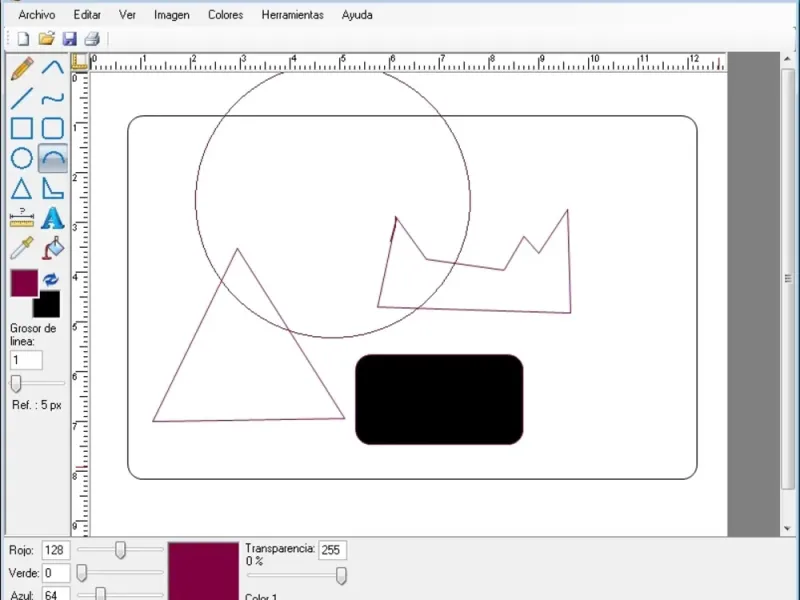This screenshot has width=800, height=600.
Task: Save the current drawing
Action: pyautogui.click(x=69, y=39)
